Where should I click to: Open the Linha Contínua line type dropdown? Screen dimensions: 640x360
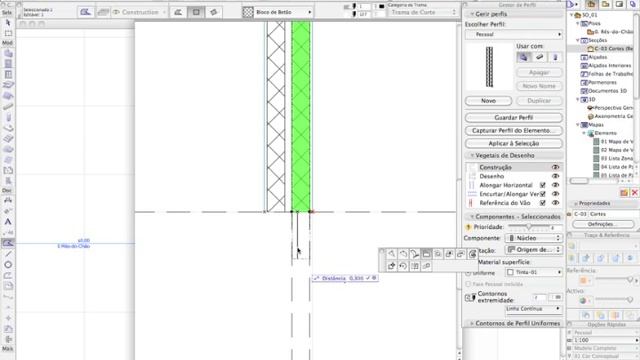(534, 309)
